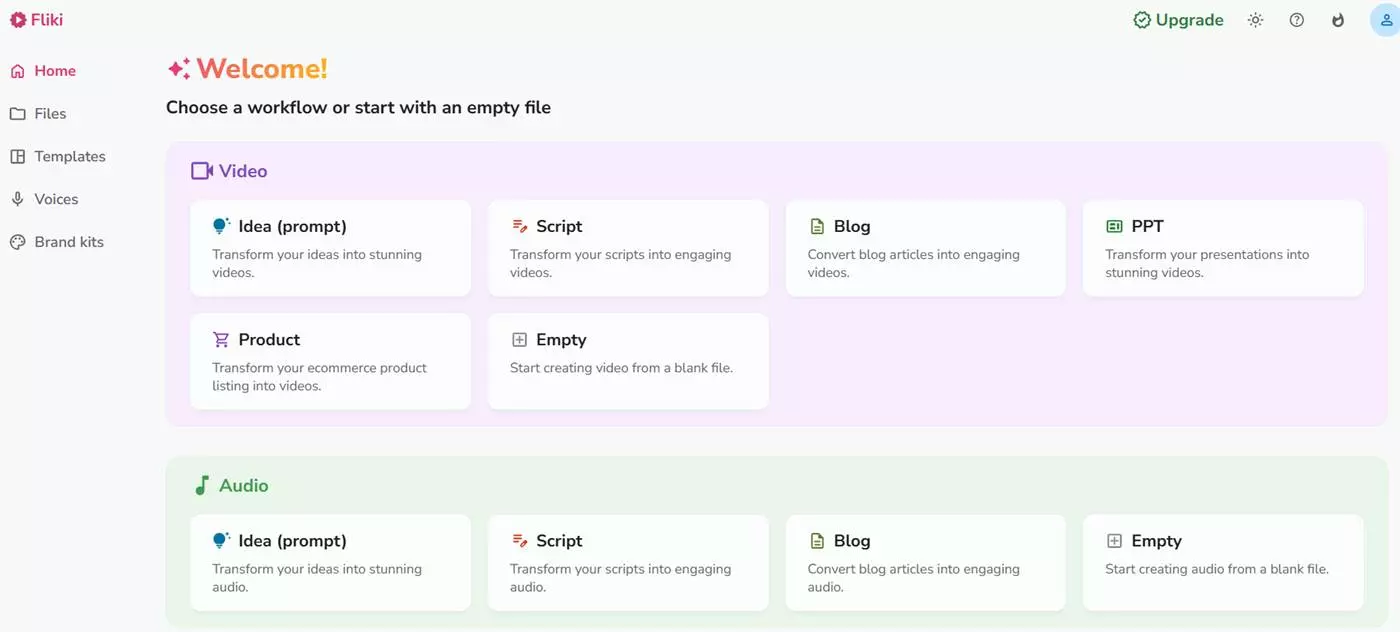Open the help question mark icon
This screenshot has height=632, width=1400.
pyautogui.click(x=1296, y=19)
